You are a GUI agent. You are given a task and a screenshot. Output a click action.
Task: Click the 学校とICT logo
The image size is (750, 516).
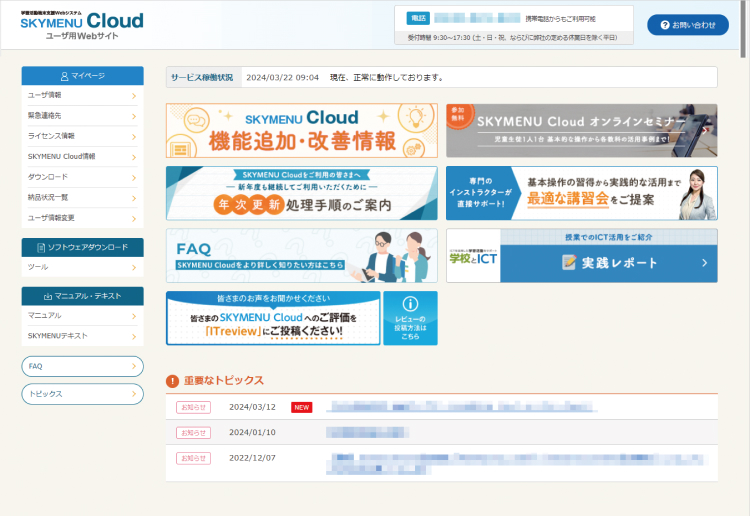point(473,256)
